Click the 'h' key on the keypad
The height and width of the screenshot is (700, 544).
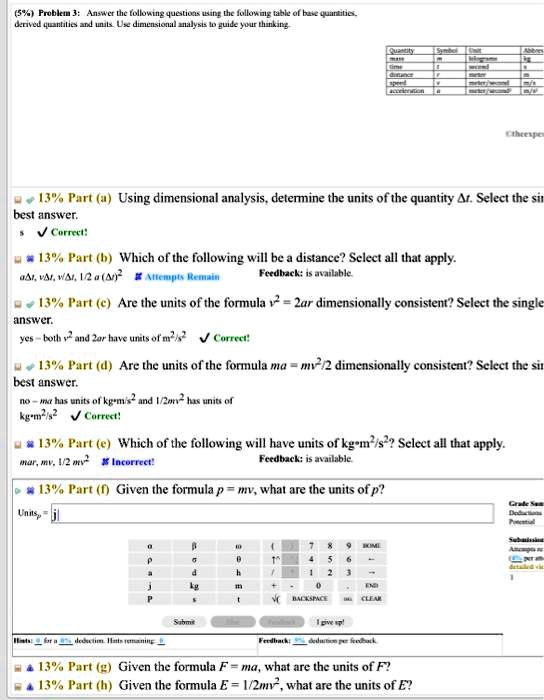[238, 572]
